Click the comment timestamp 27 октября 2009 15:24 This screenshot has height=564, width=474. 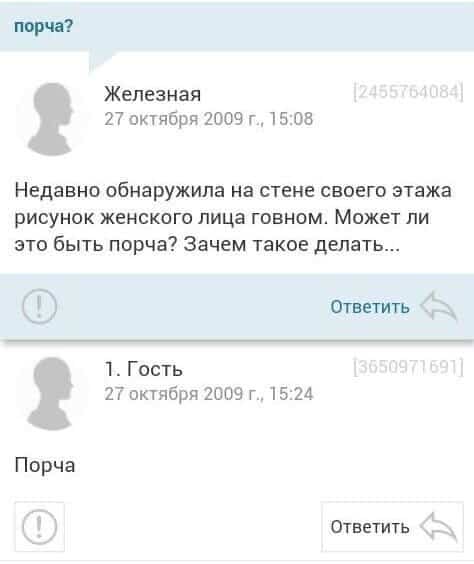[209, 394]
